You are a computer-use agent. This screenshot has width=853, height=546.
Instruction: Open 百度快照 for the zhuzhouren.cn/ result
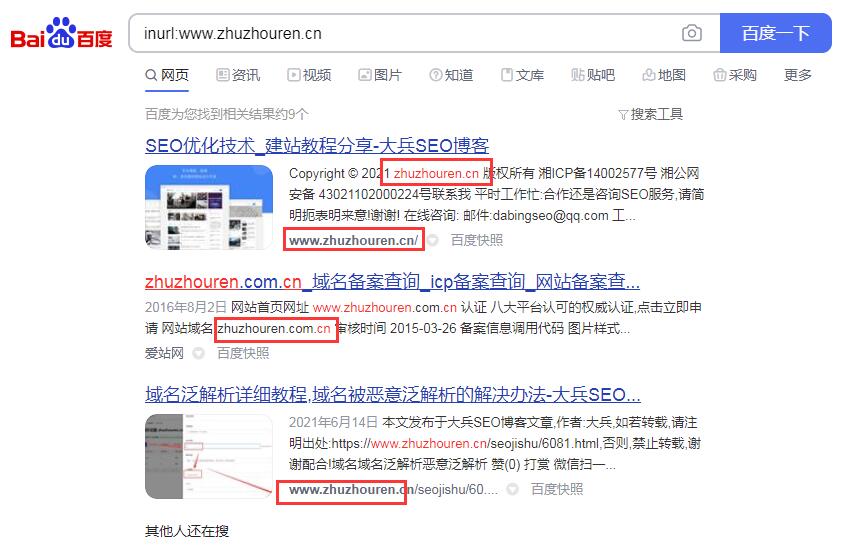477,240
